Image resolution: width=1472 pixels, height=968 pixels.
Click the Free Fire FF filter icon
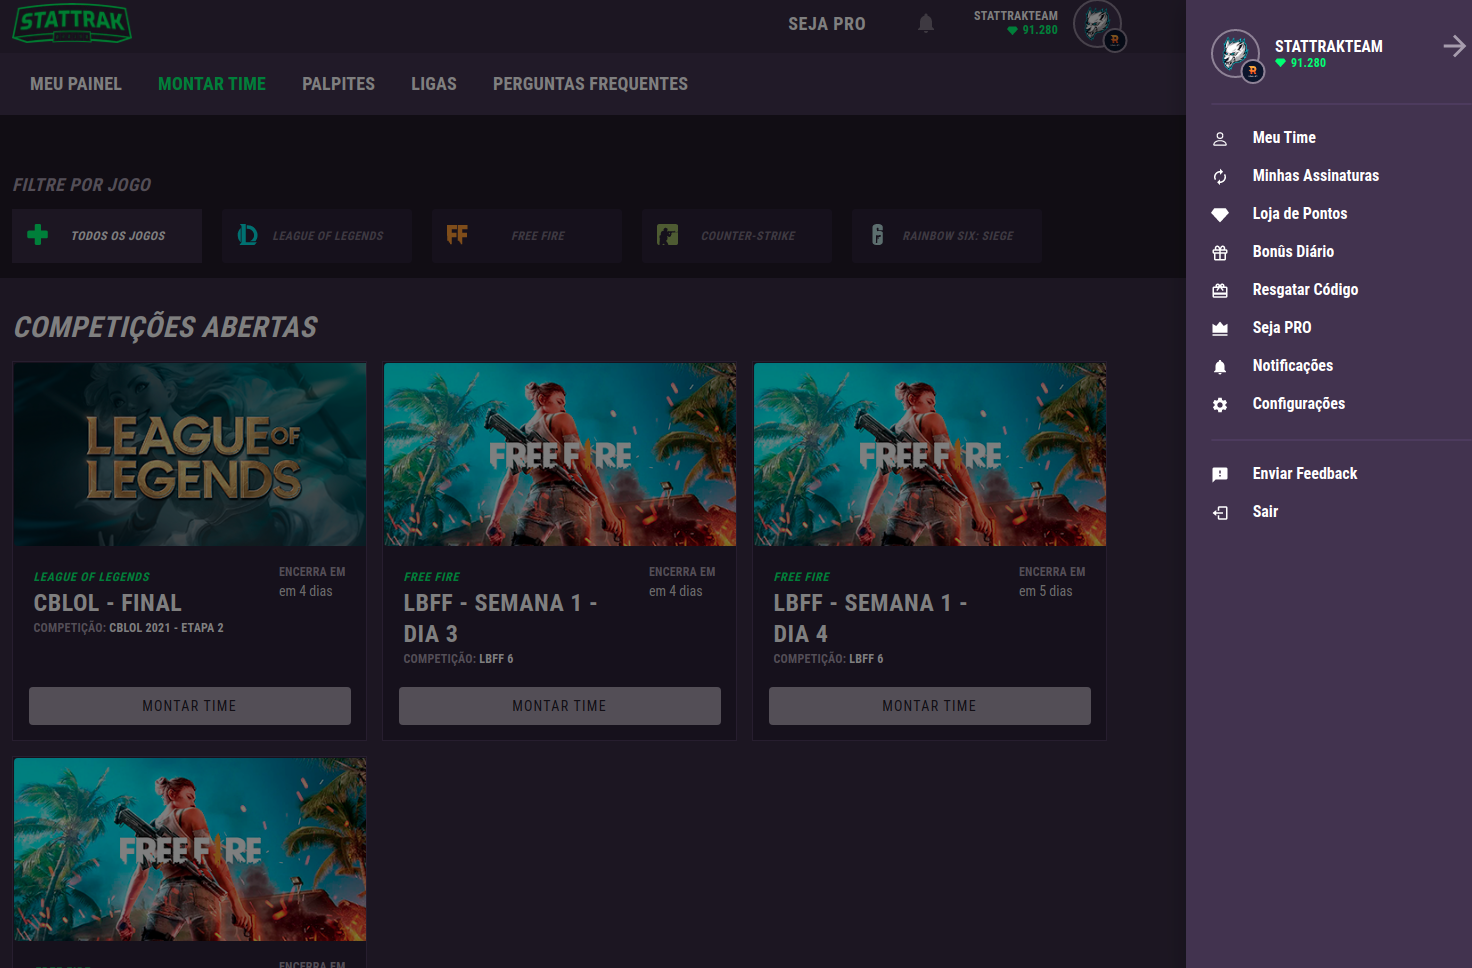coord(457,235)
